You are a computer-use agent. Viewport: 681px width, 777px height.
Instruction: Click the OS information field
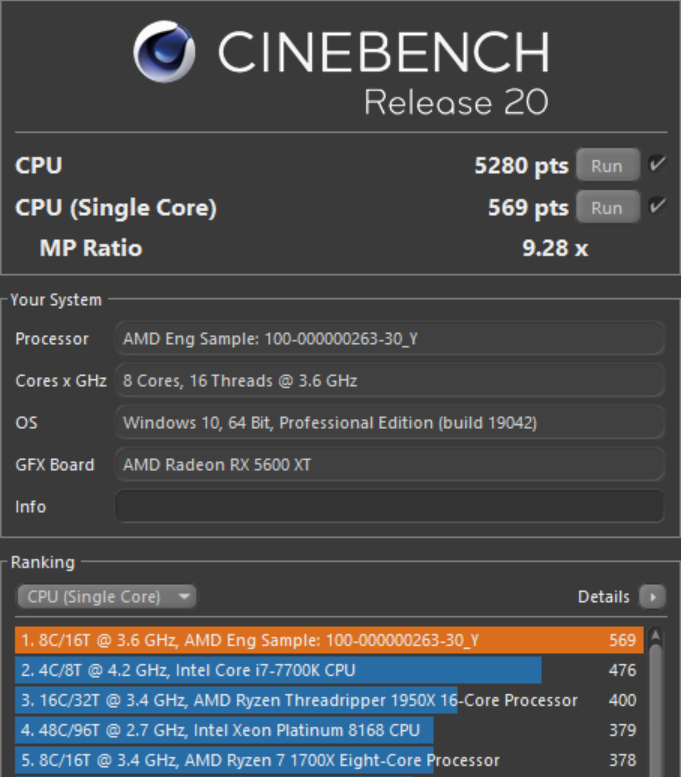[x=389, y=423]
